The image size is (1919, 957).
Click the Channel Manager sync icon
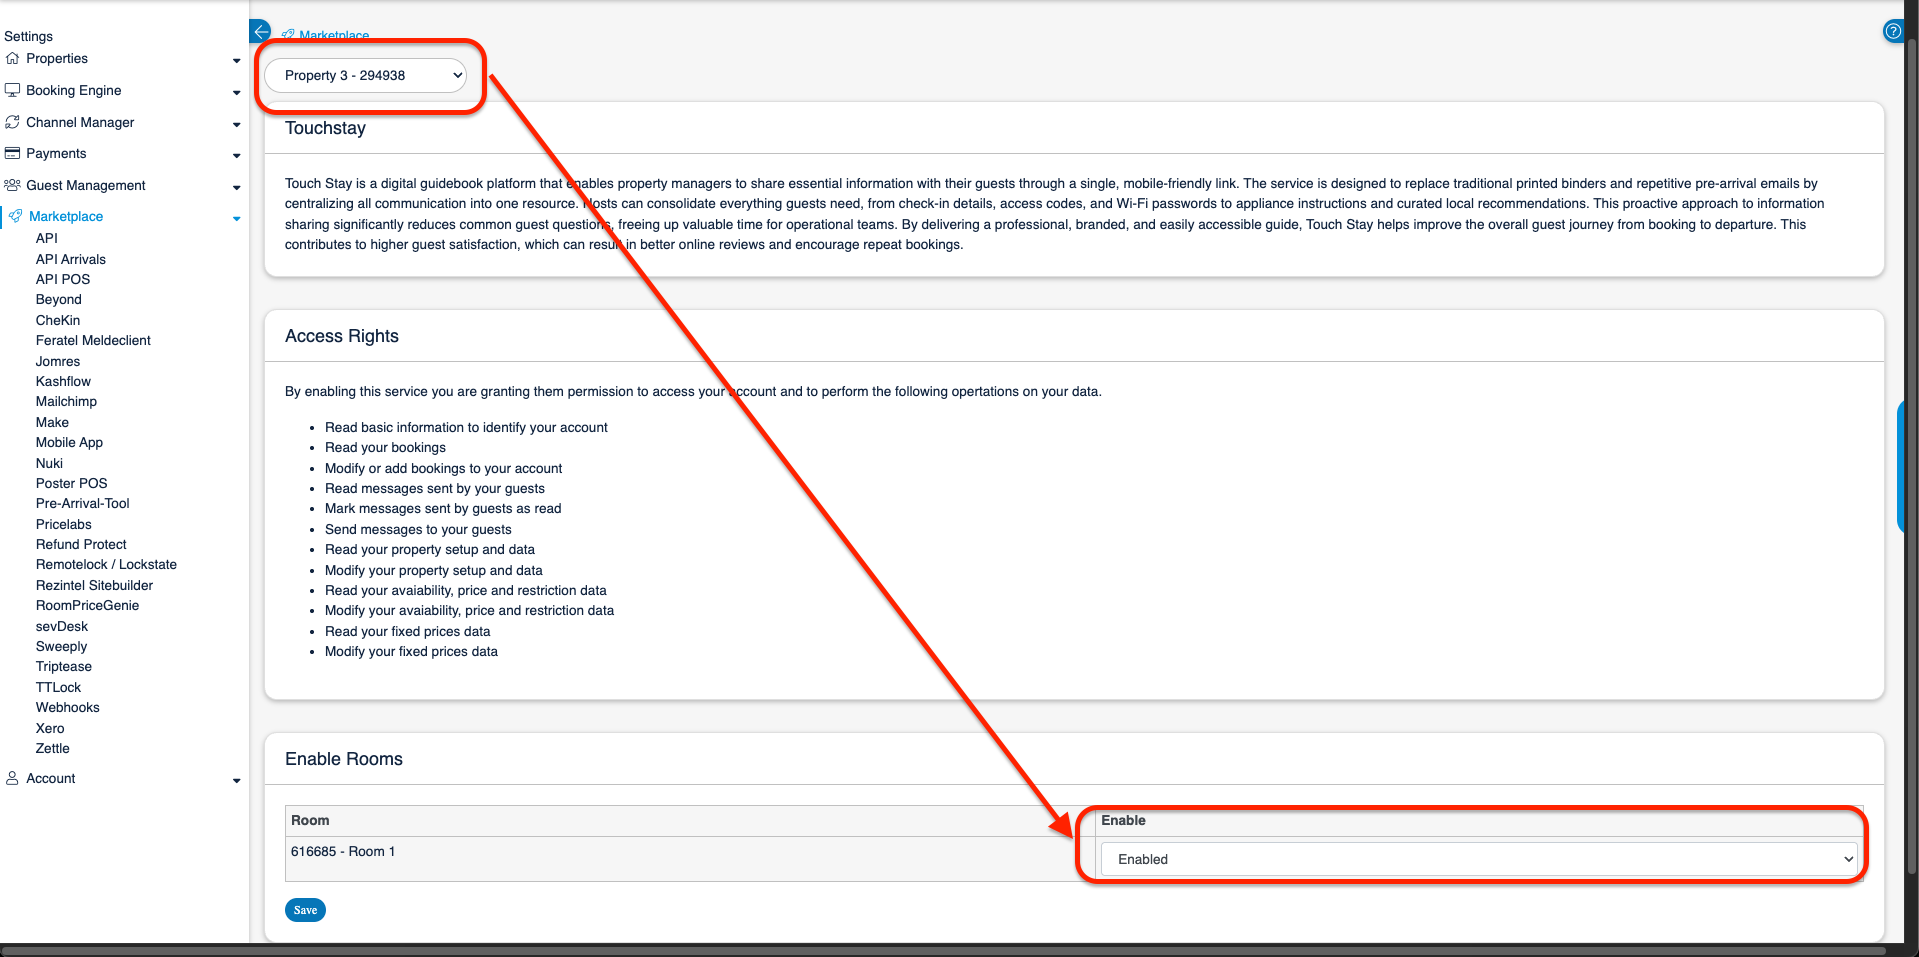coord(13,122)
